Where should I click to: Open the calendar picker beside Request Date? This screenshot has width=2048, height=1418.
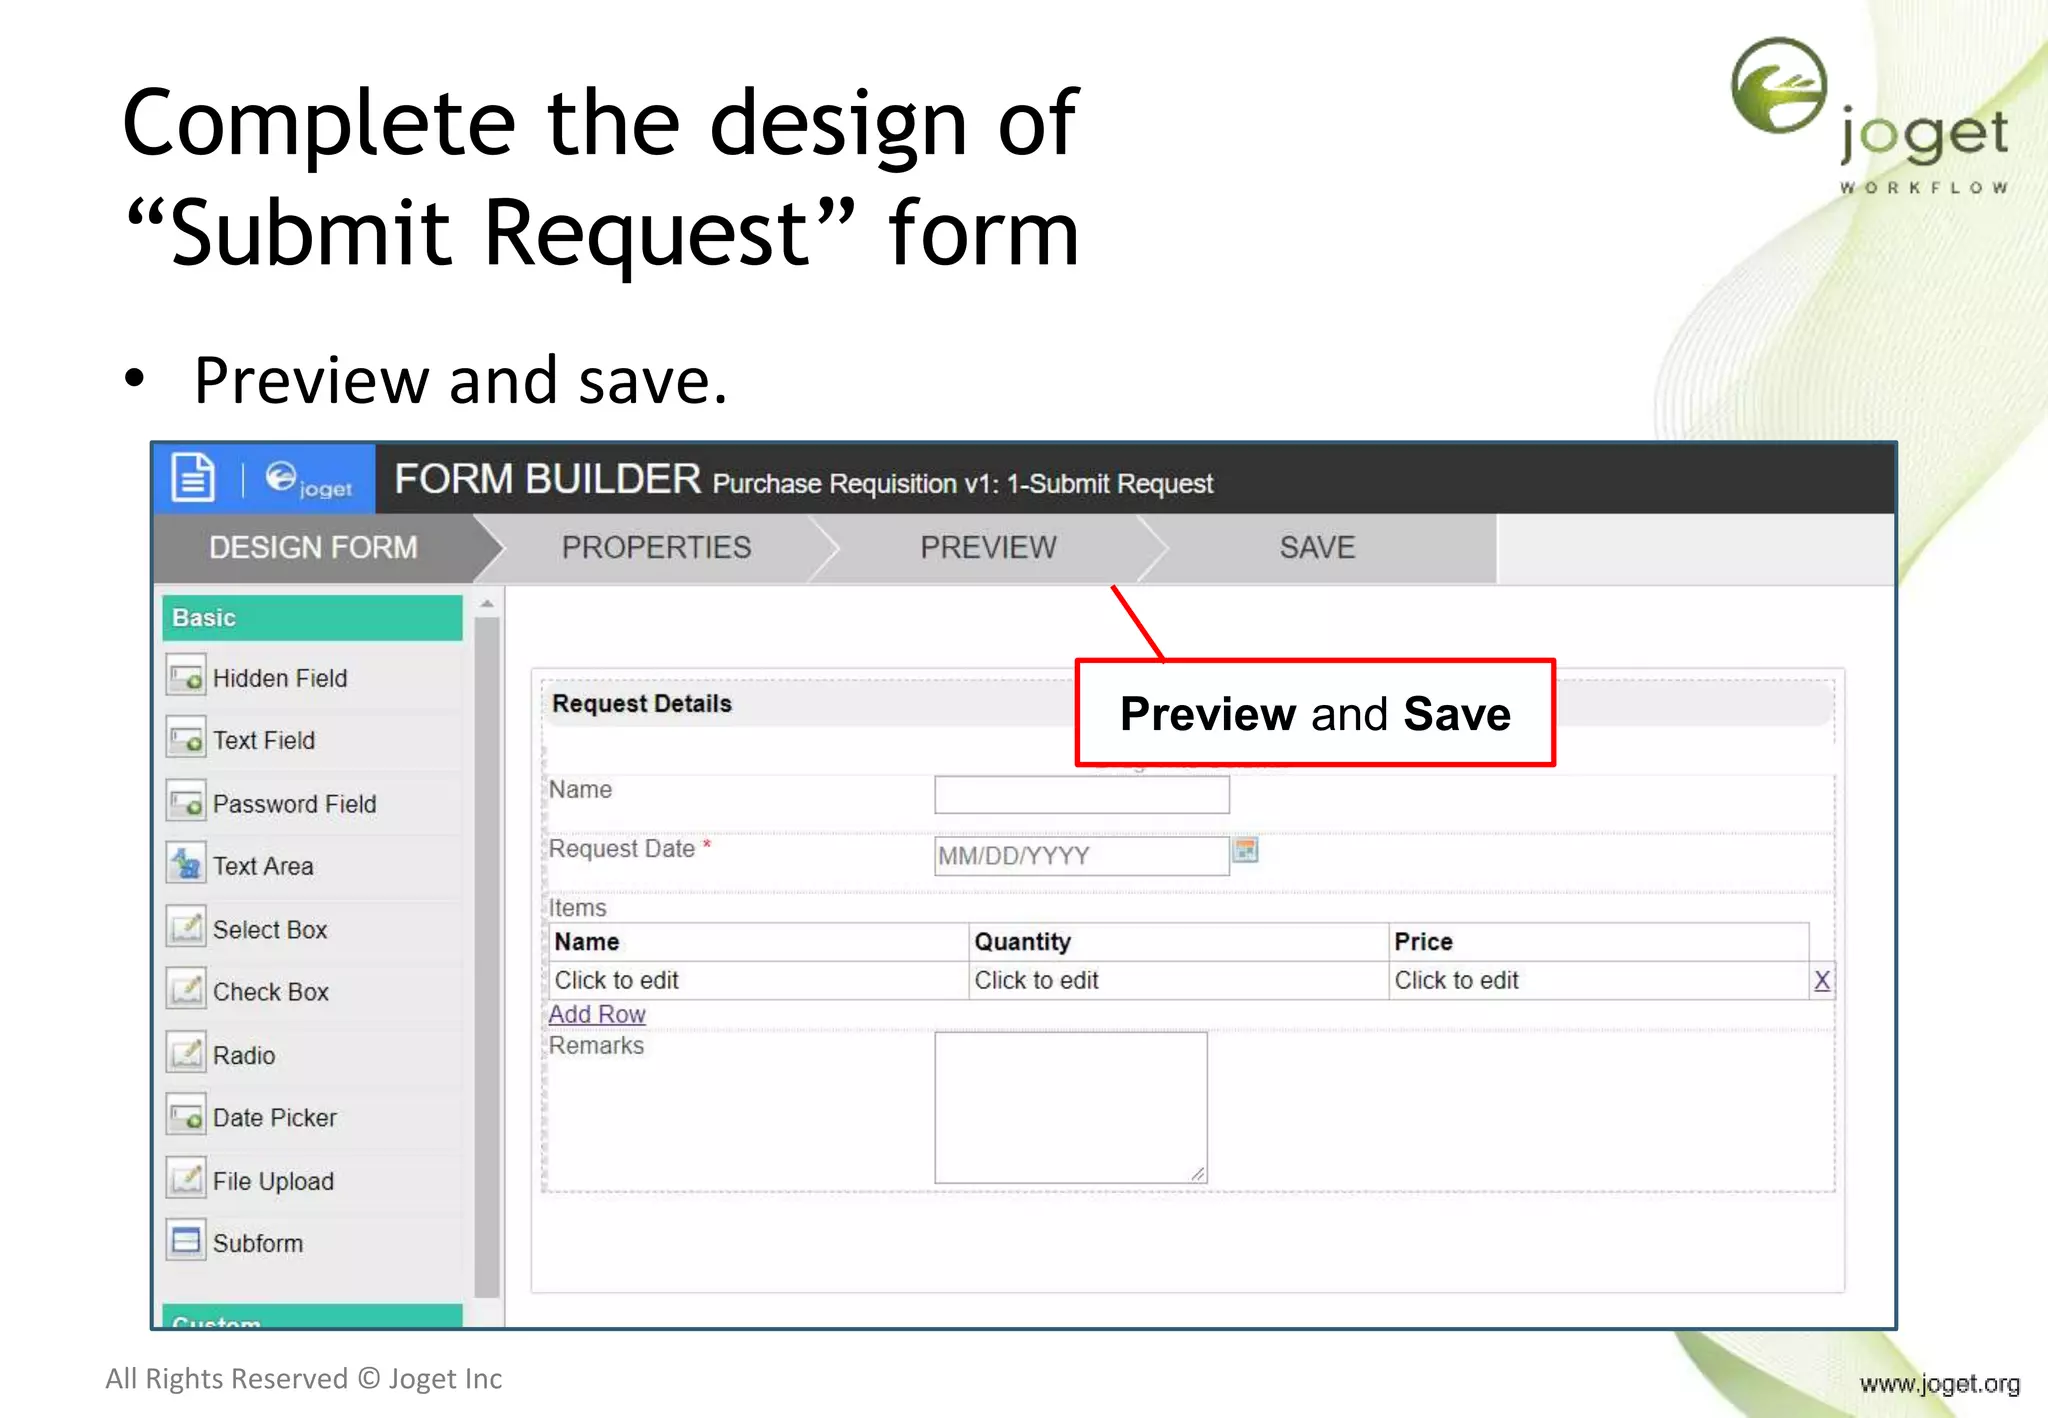coord(1245,851)
